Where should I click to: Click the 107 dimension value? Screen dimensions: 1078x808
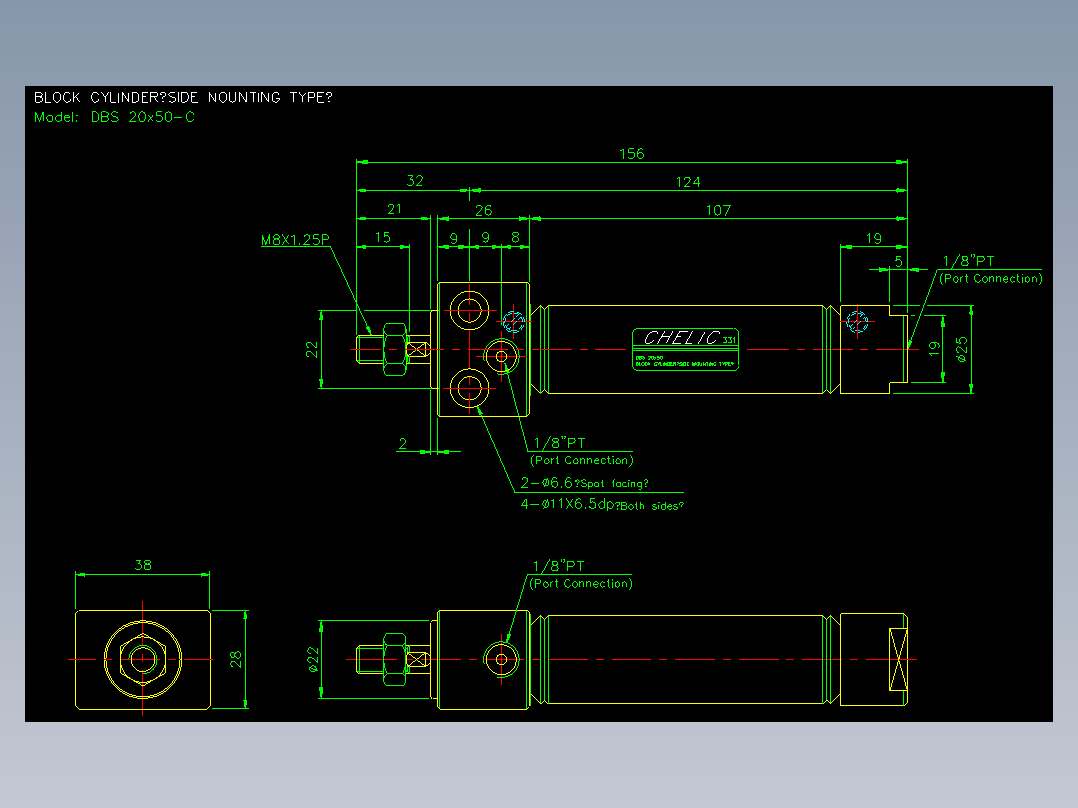coord(718,210)
